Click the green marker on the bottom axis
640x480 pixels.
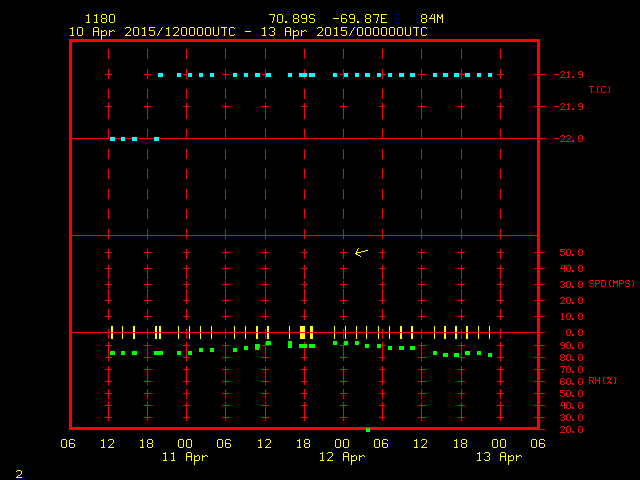click(368, 430)
